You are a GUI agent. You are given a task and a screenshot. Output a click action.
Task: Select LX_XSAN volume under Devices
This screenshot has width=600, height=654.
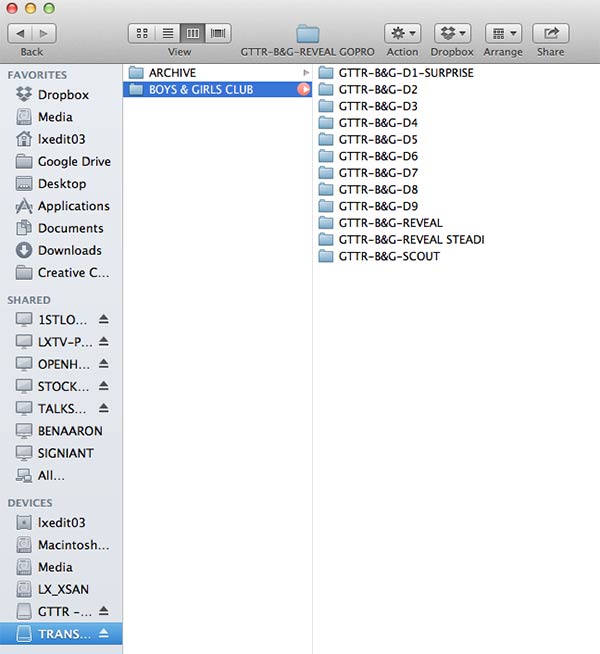pos(61,589)
